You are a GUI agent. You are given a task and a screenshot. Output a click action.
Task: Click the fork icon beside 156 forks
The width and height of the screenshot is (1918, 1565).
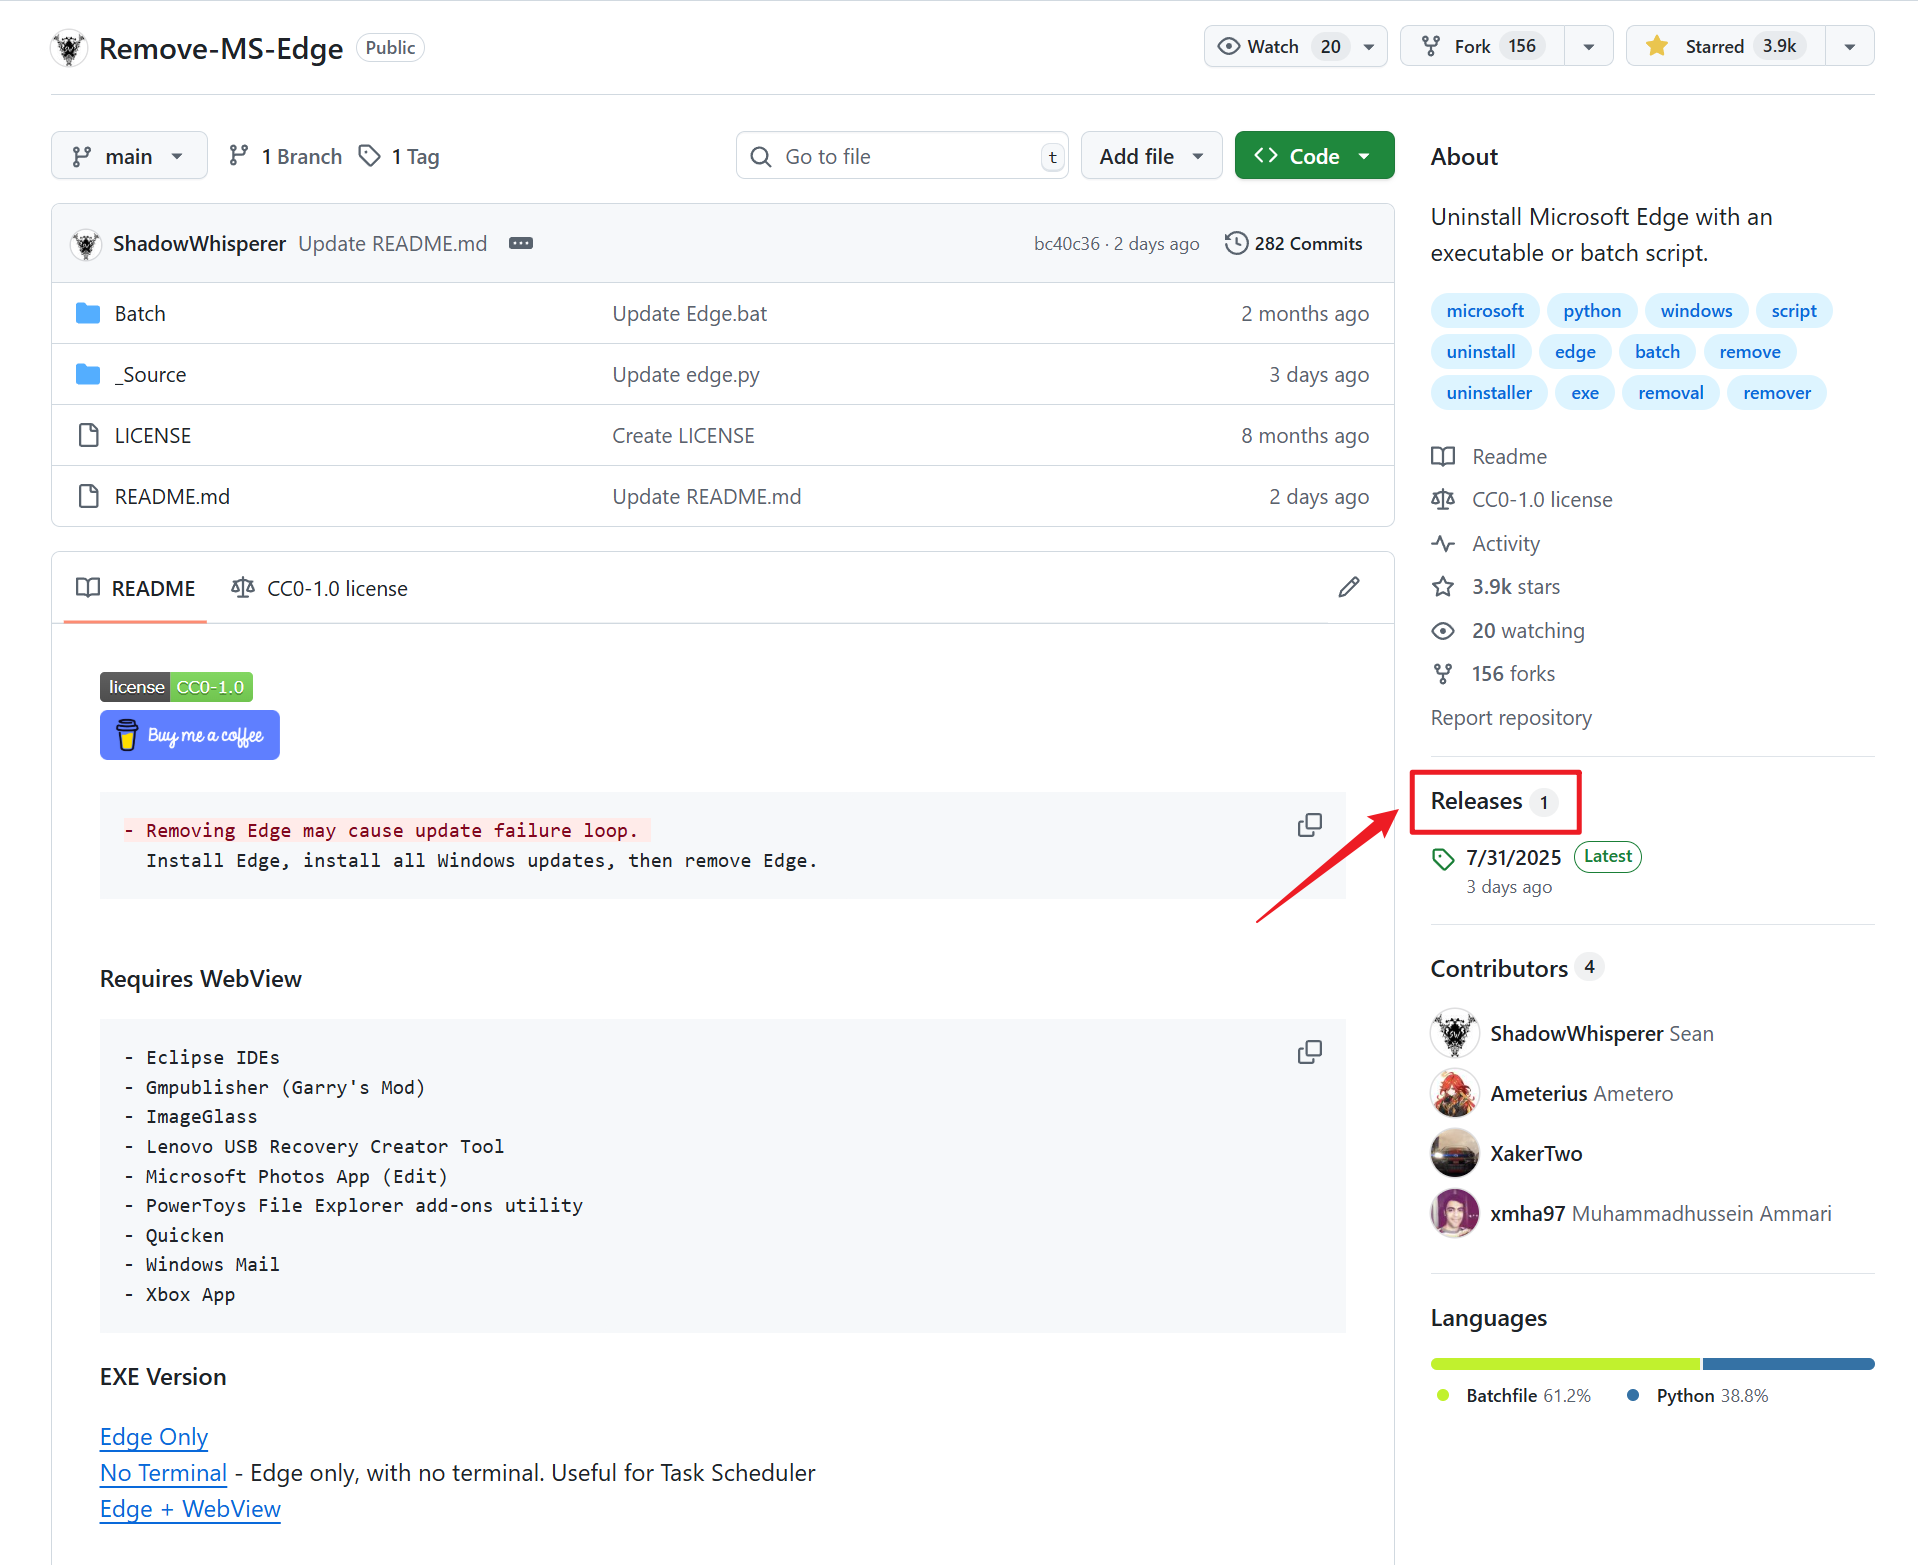point(1443,674)
